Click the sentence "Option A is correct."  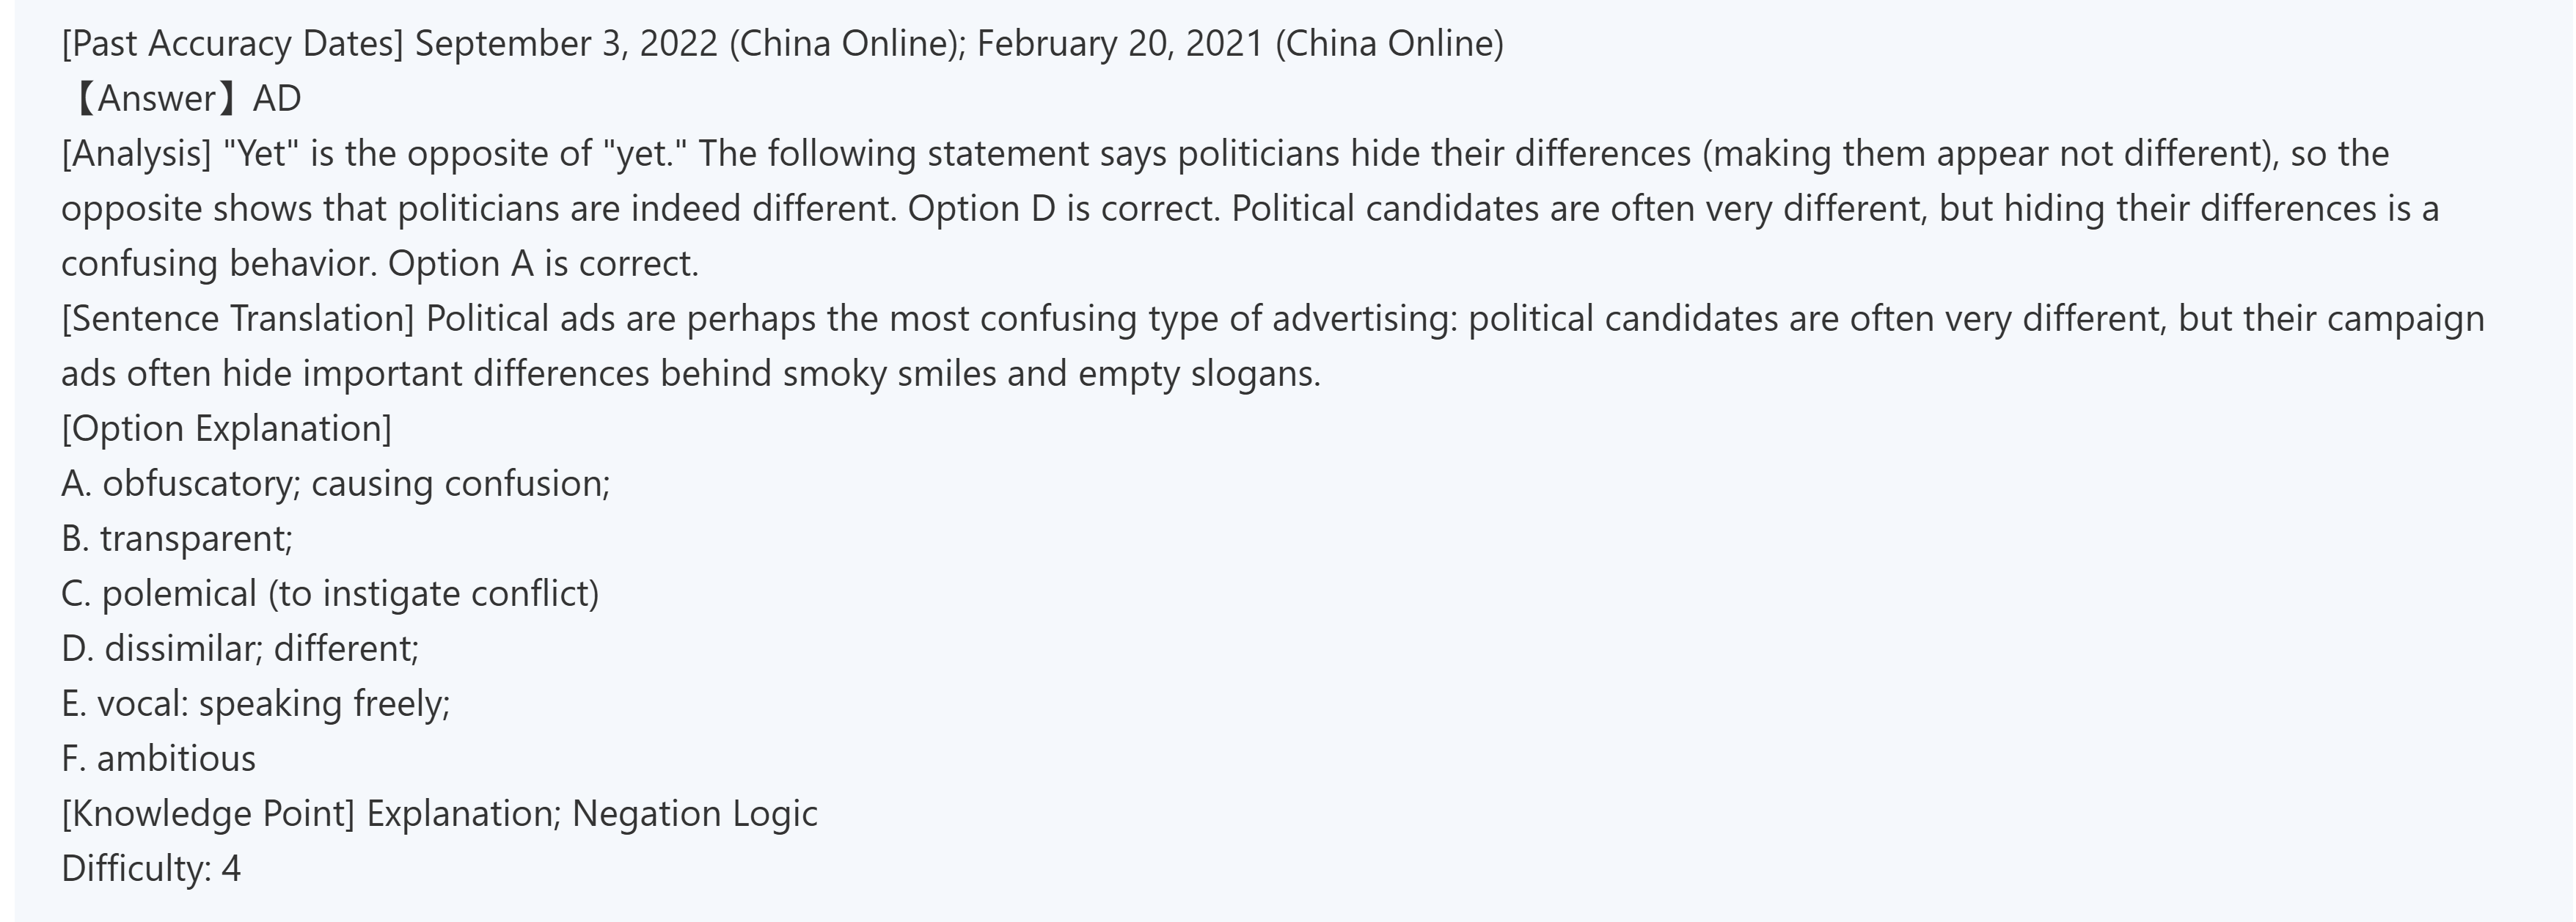(543, 264)
